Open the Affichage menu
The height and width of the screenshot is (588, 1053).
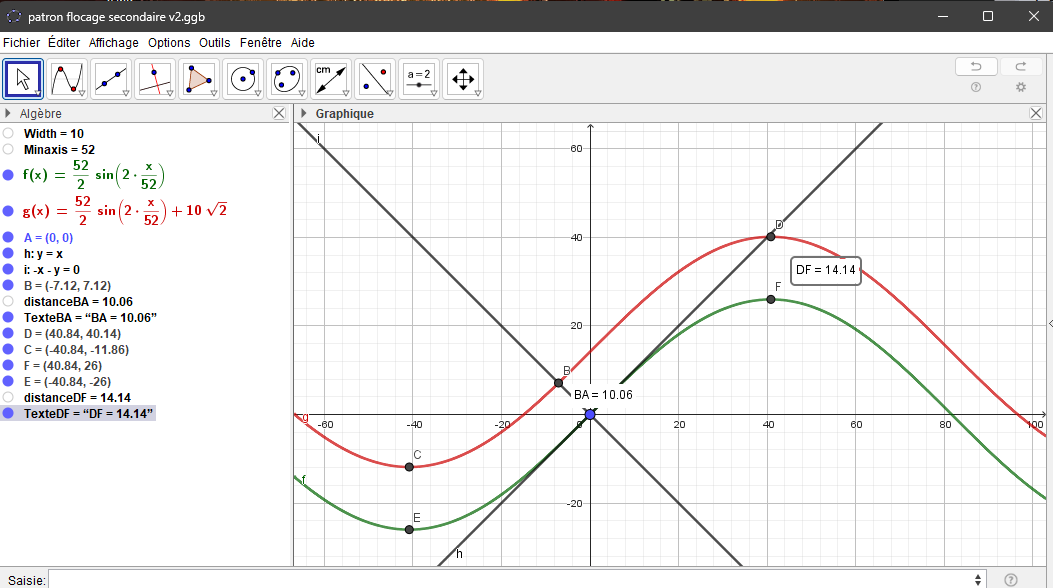(x=113, y=42)
